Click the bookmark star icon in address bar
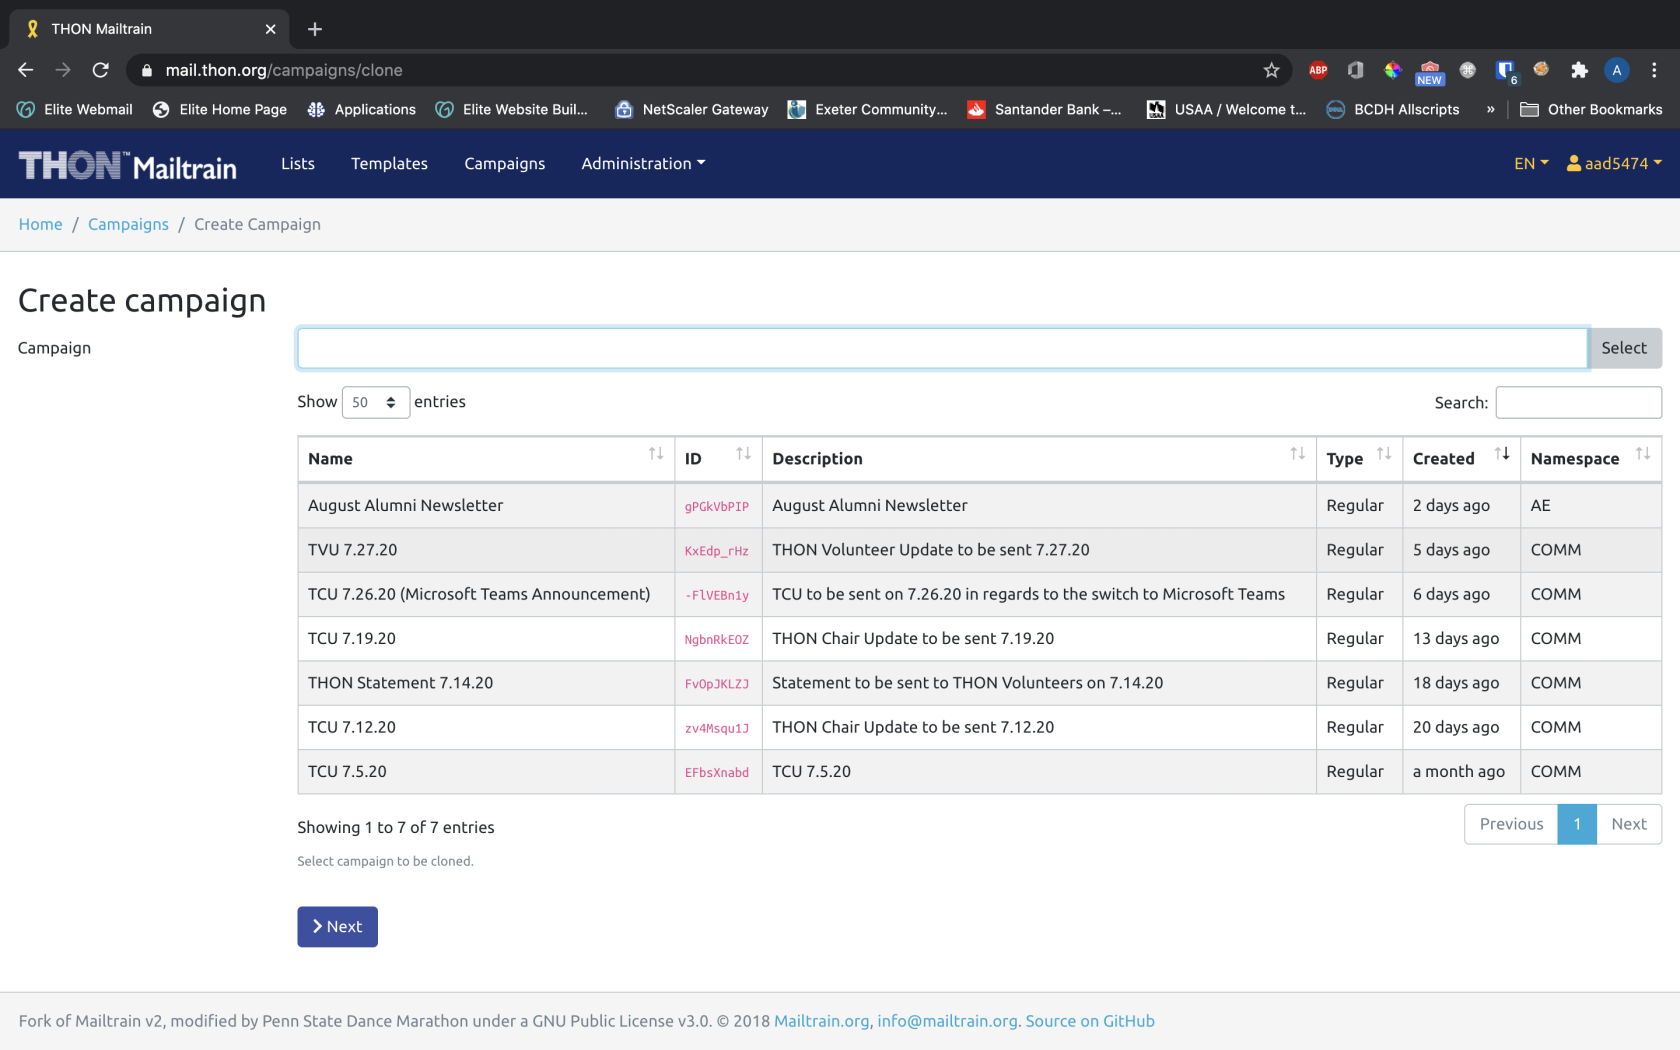The width and height of the screenshot is (1680, 1050). 1271,70
